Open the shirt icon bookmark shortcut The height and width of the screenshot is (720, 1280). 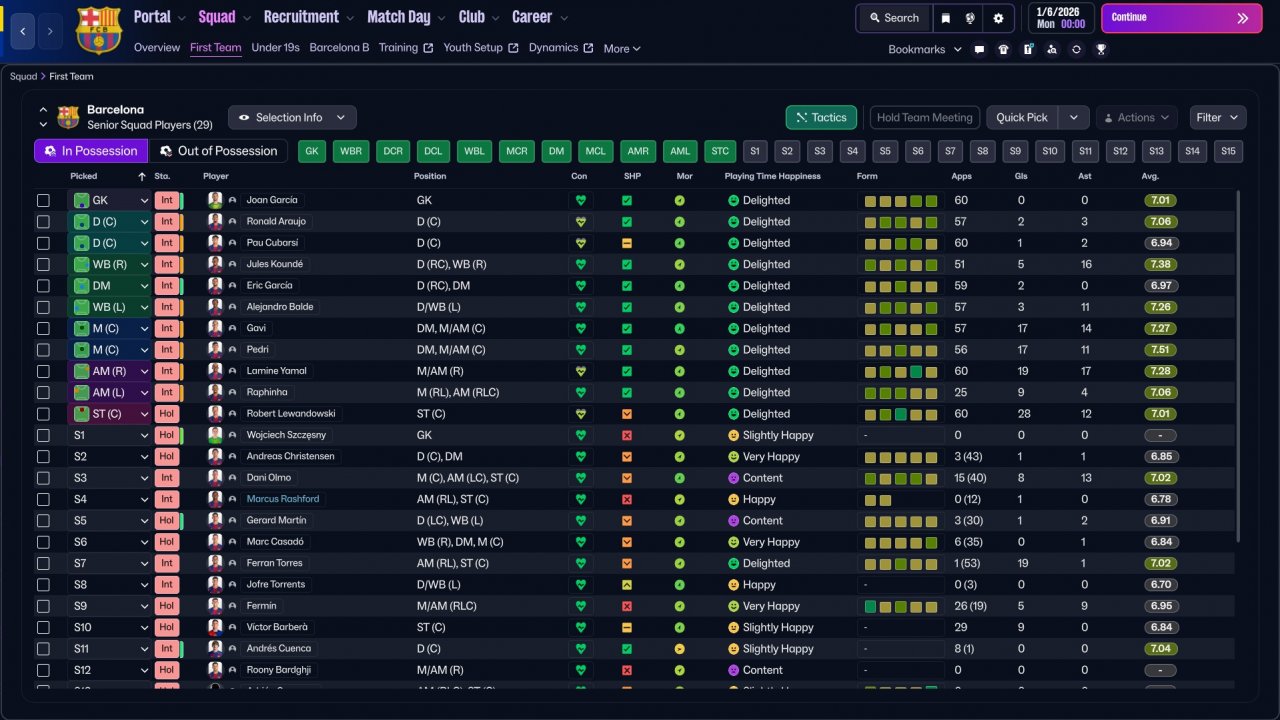click(1003, 49)
